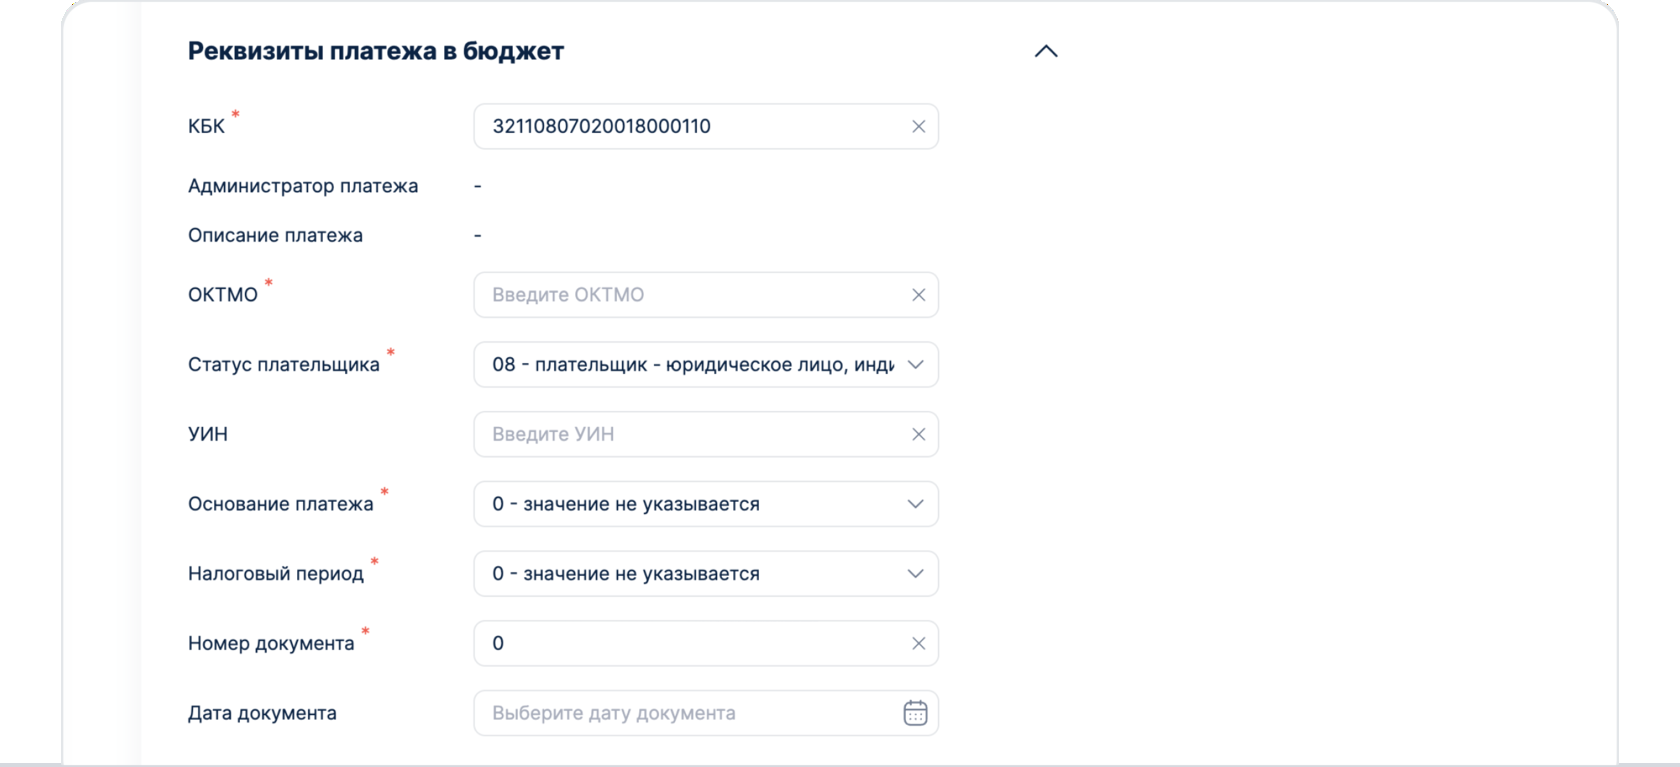The width and height of the screenshot is (1680, 767).
Task: Open the Налоговый период dropdown
Action: pos(705,574)
